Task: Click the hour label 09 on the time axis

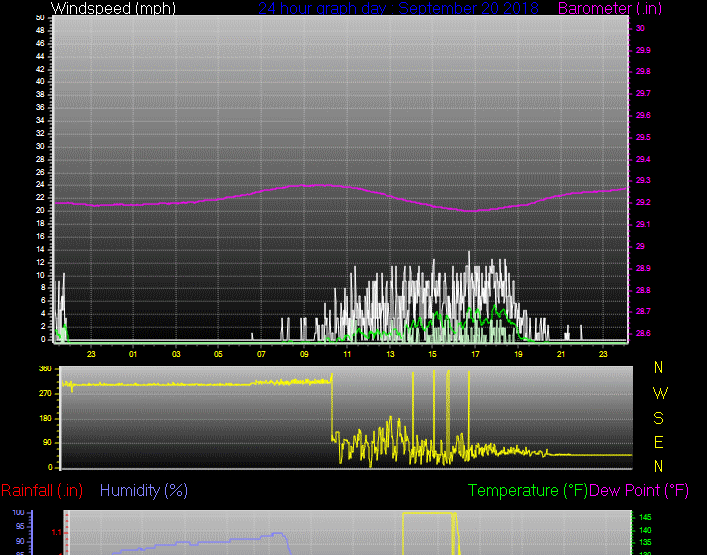Action: point(304,354)
